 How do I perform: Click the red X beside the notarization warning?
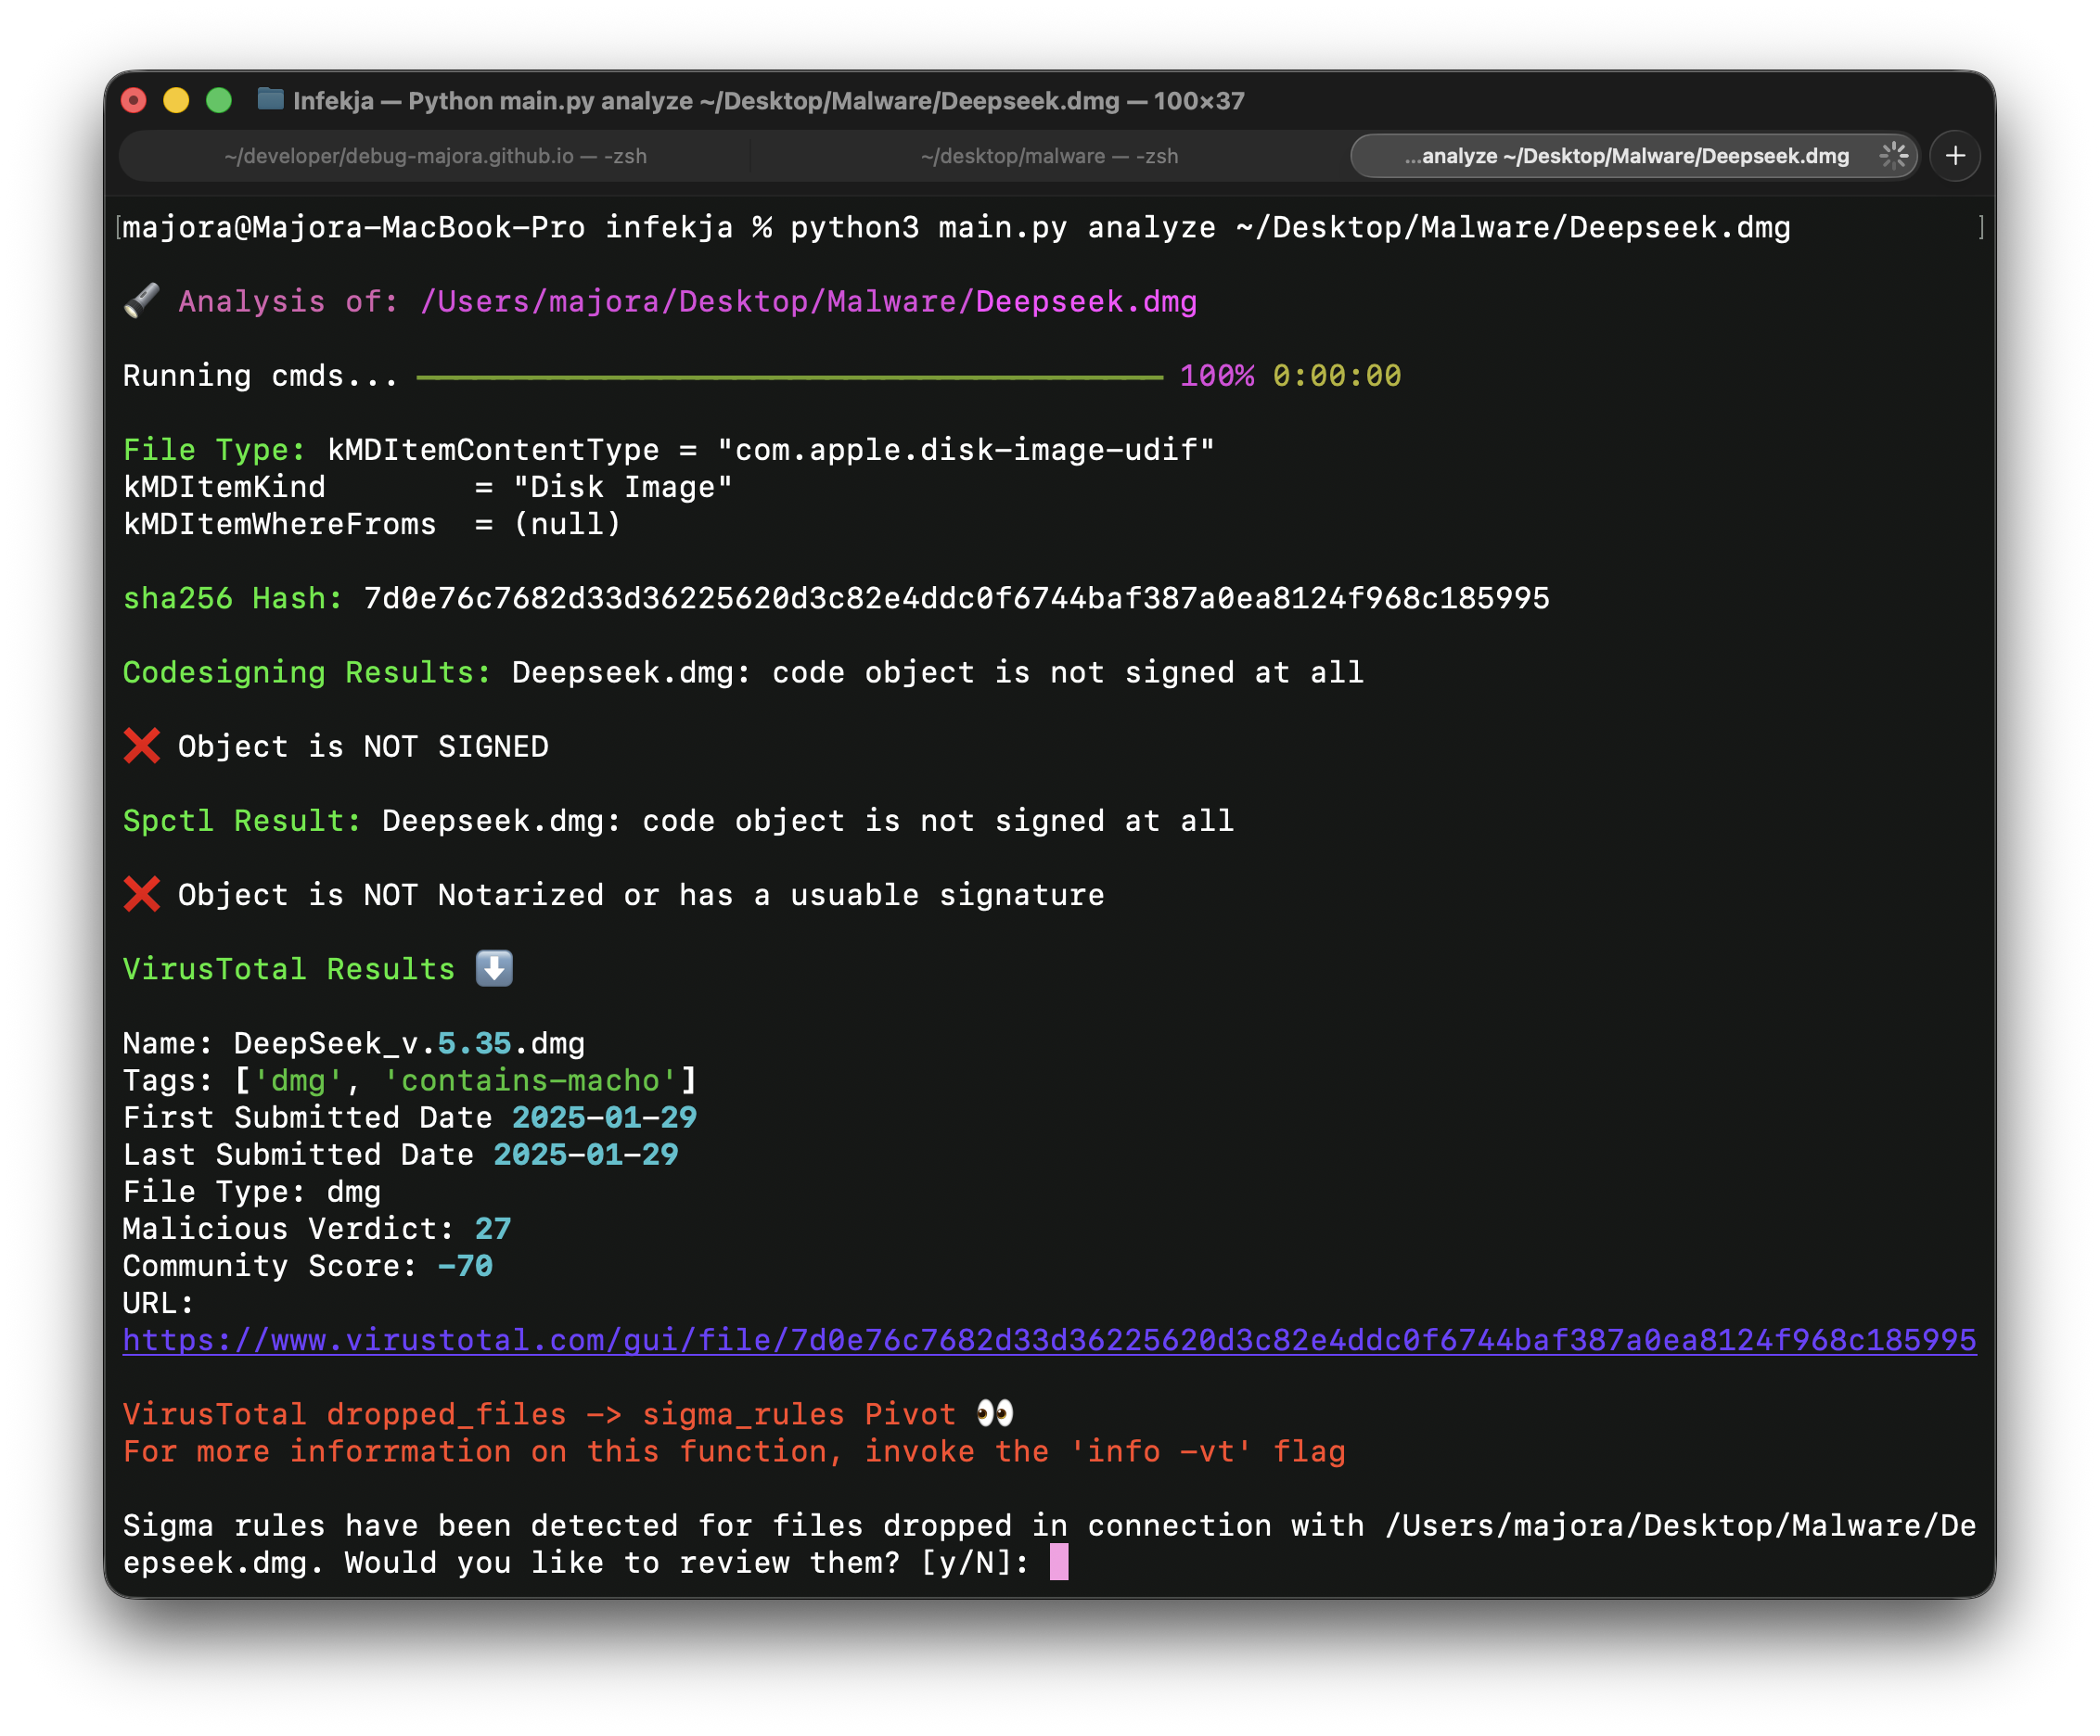141,893
